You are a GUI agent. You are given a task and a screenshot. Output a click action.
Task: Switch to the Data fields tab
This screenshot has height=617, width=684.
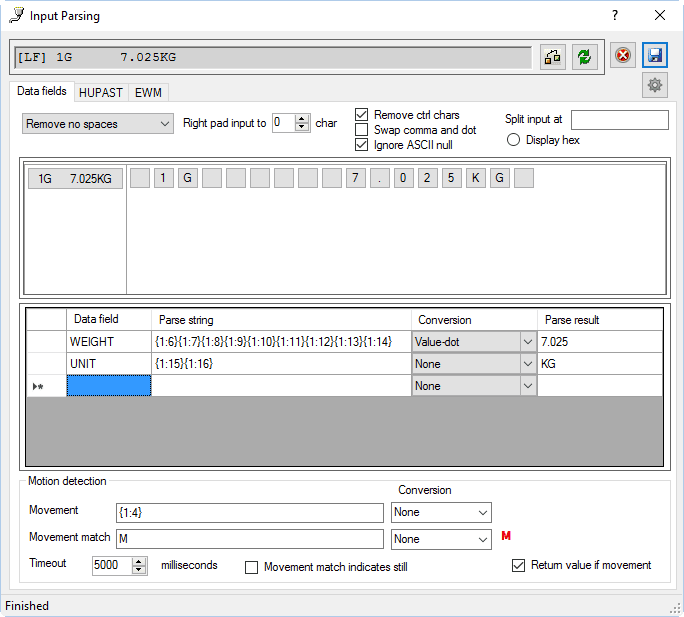[42, 91]
